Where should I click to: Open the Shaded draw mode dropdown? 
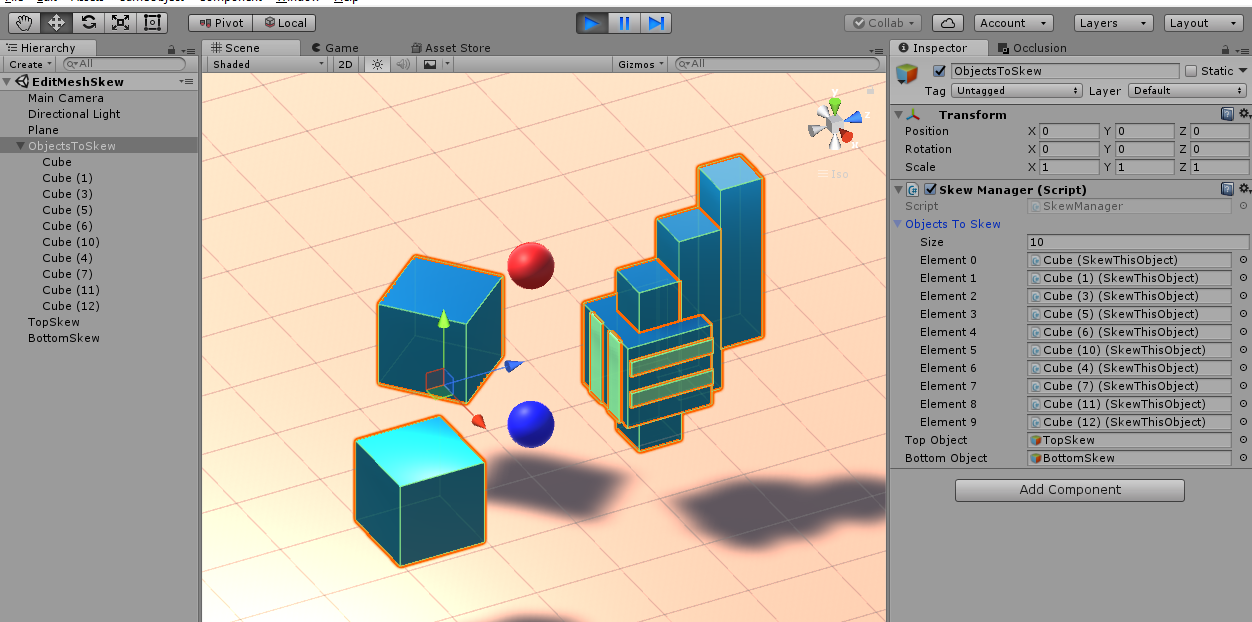[x=268, y=64]
